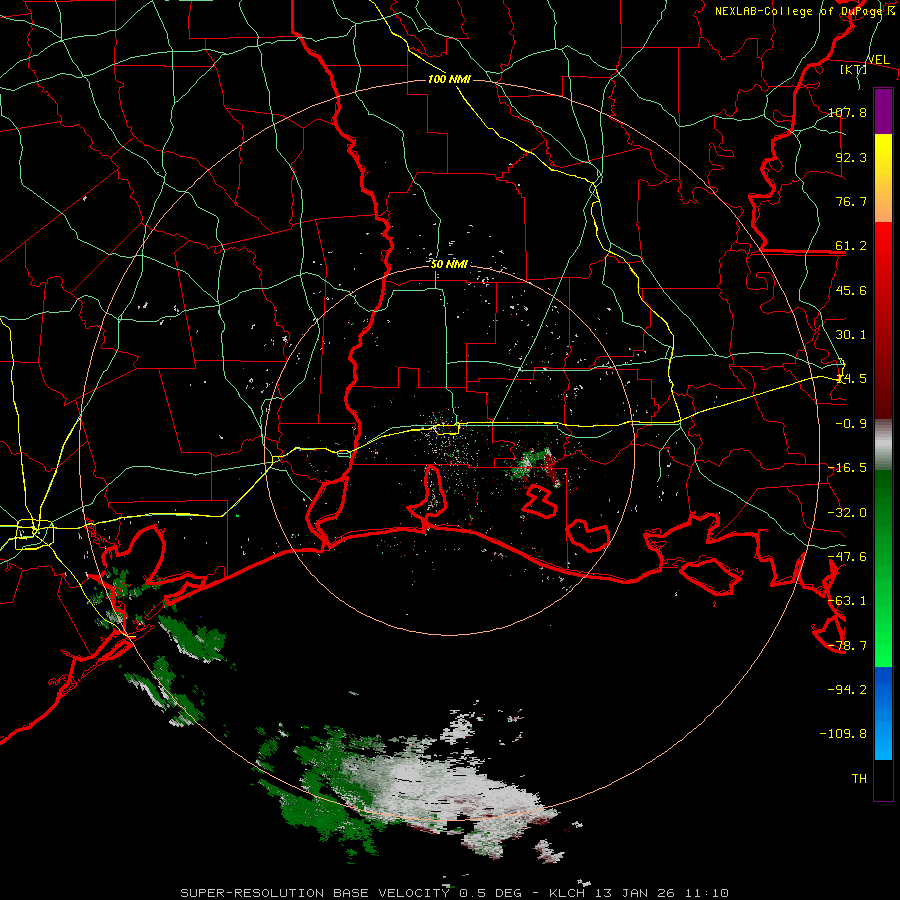The image size is (900, 900).
Task: Pick the green segment of the color bar
Action: (883, 568)
